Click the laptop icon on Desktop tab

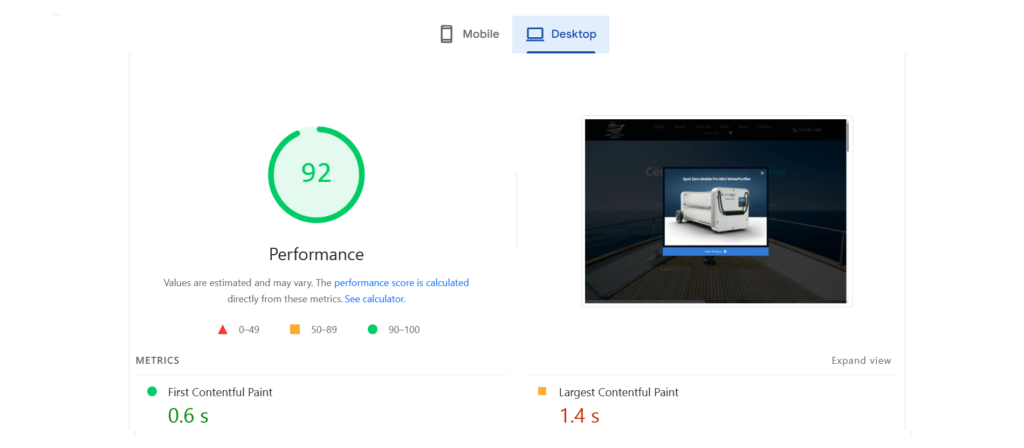pyautogui.click(x=535, y=34)
